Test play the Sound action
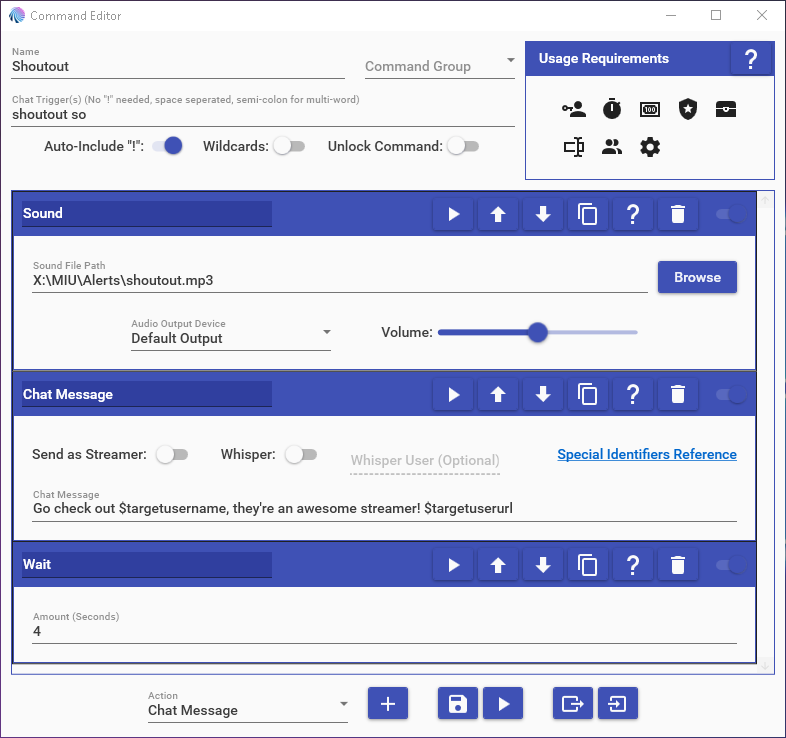Image resolution: width=786 pixels, height=738 pixels. pyautogui.click(x=454, y=214)
